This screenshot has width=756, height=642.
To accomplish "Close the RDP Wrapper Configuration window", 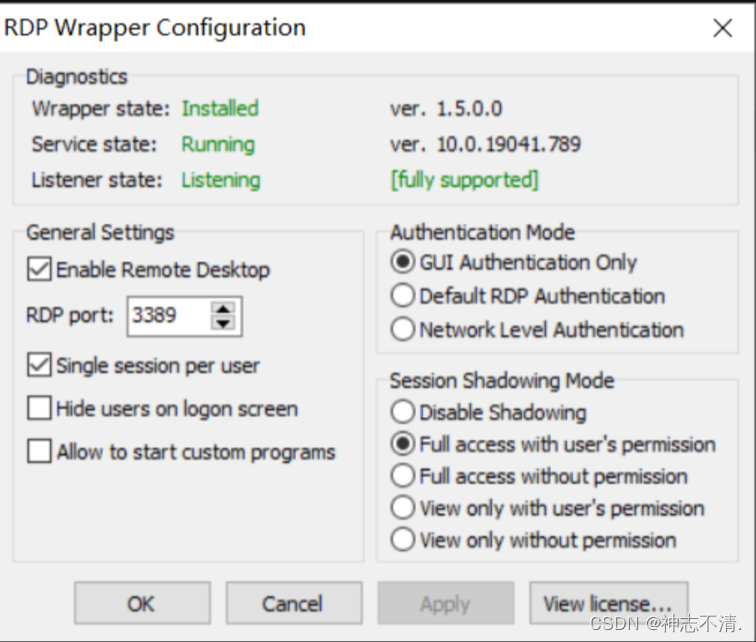I will click(723, 28).
